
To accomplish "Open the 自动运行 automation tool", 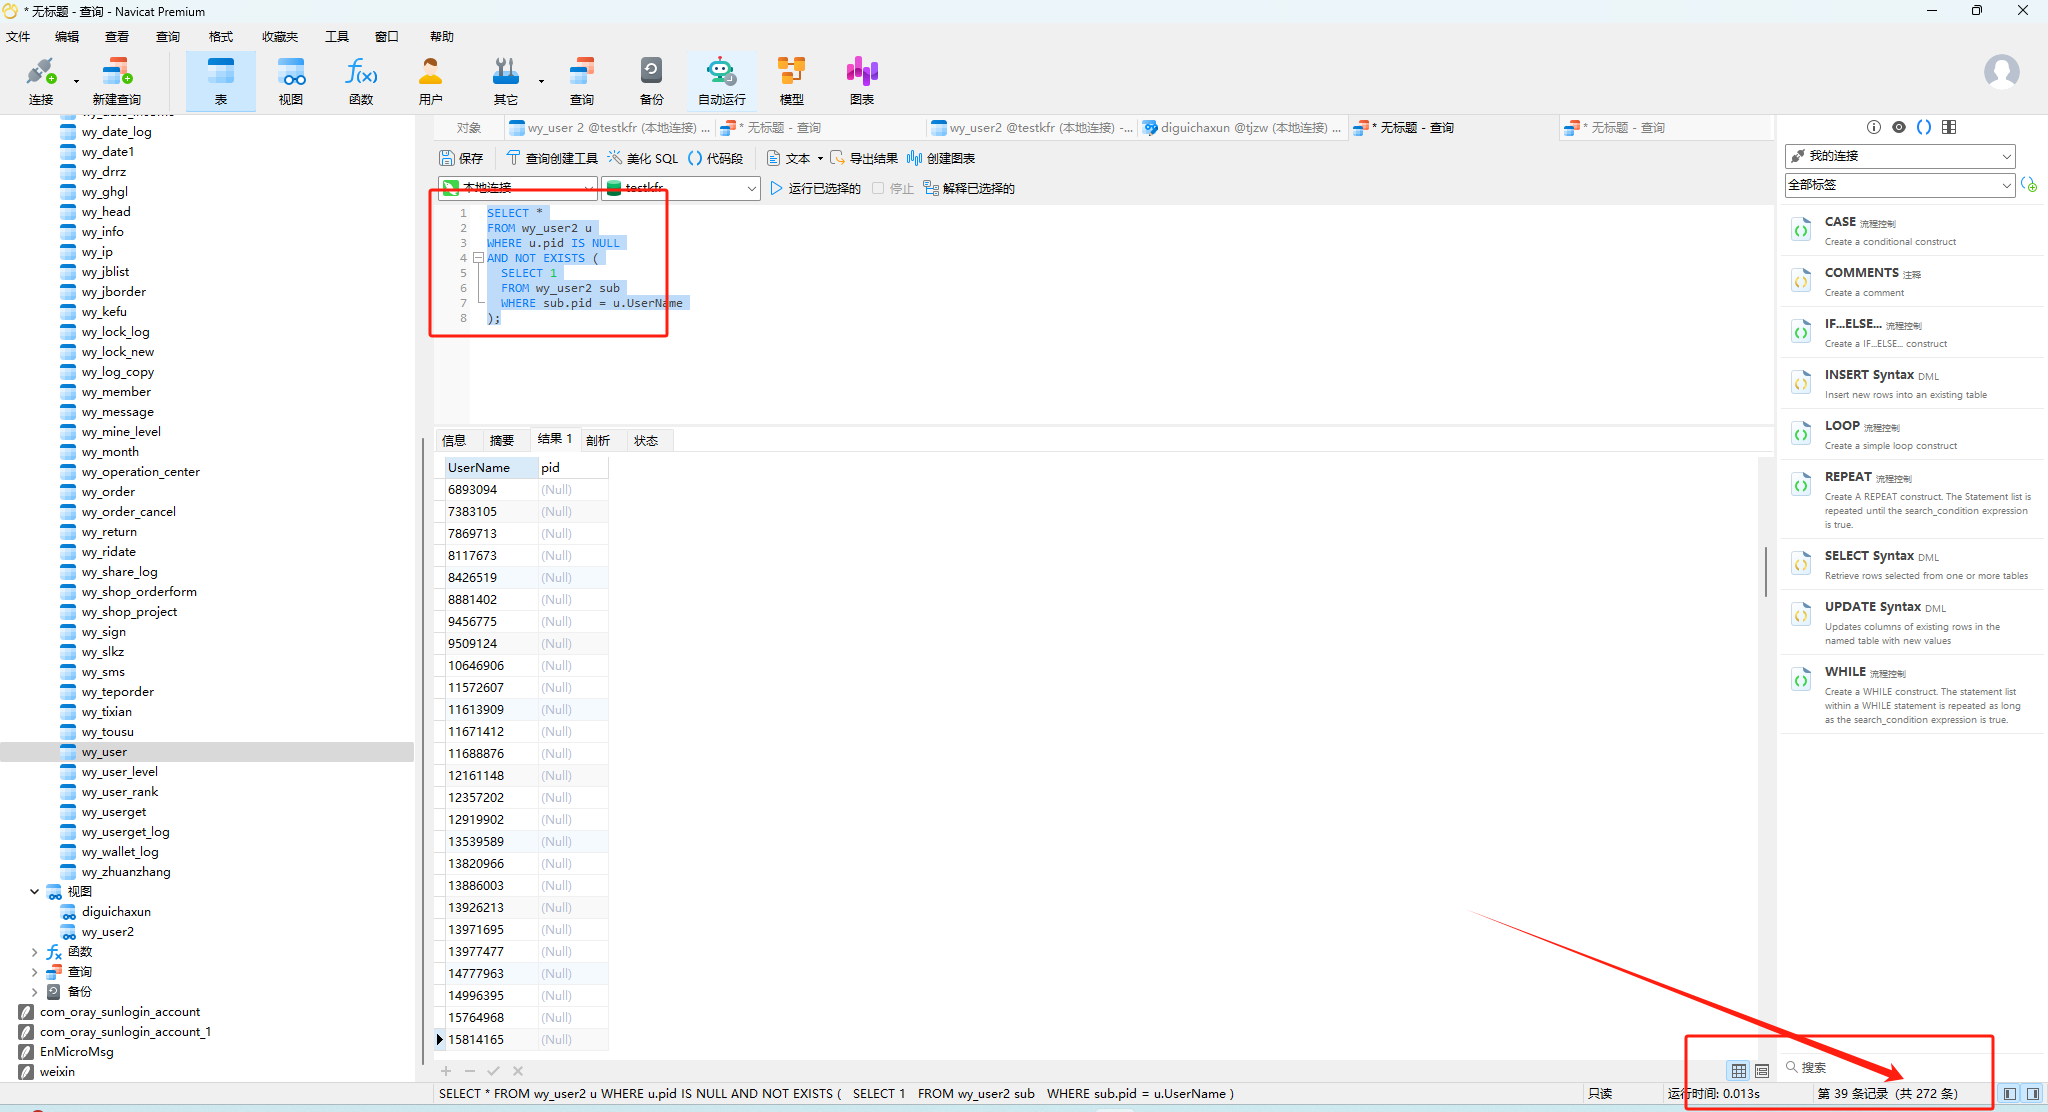I will [x=721, y=80].
